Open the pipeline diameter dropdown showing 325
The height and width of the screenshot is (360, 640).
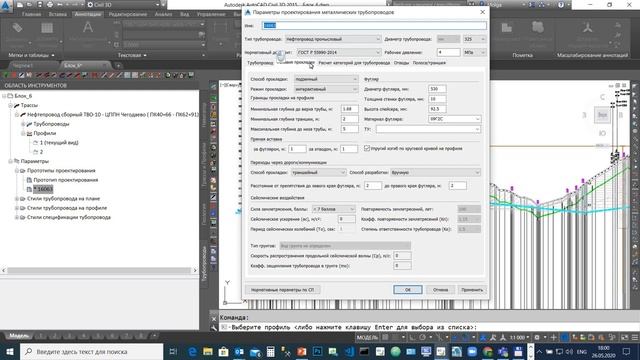[x=474, y=39]
